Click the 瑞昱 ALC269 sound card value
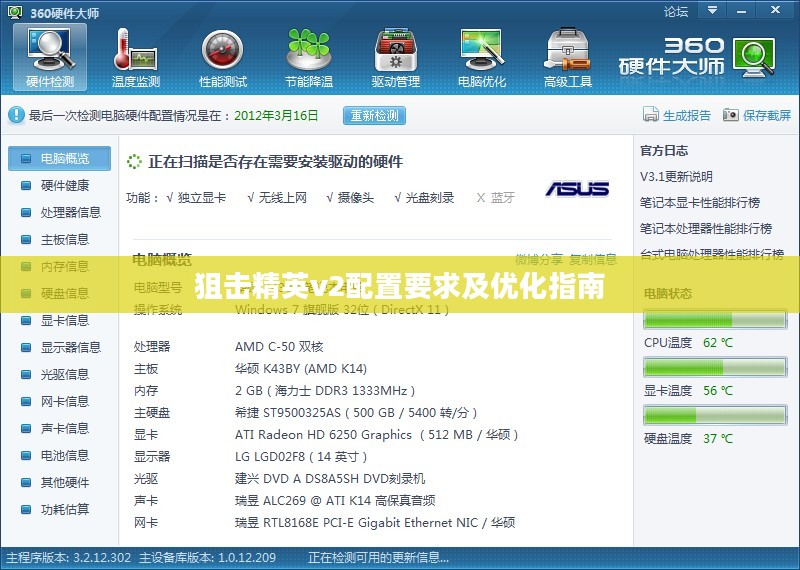The image size is (800, 570). (x=335, y=501)
